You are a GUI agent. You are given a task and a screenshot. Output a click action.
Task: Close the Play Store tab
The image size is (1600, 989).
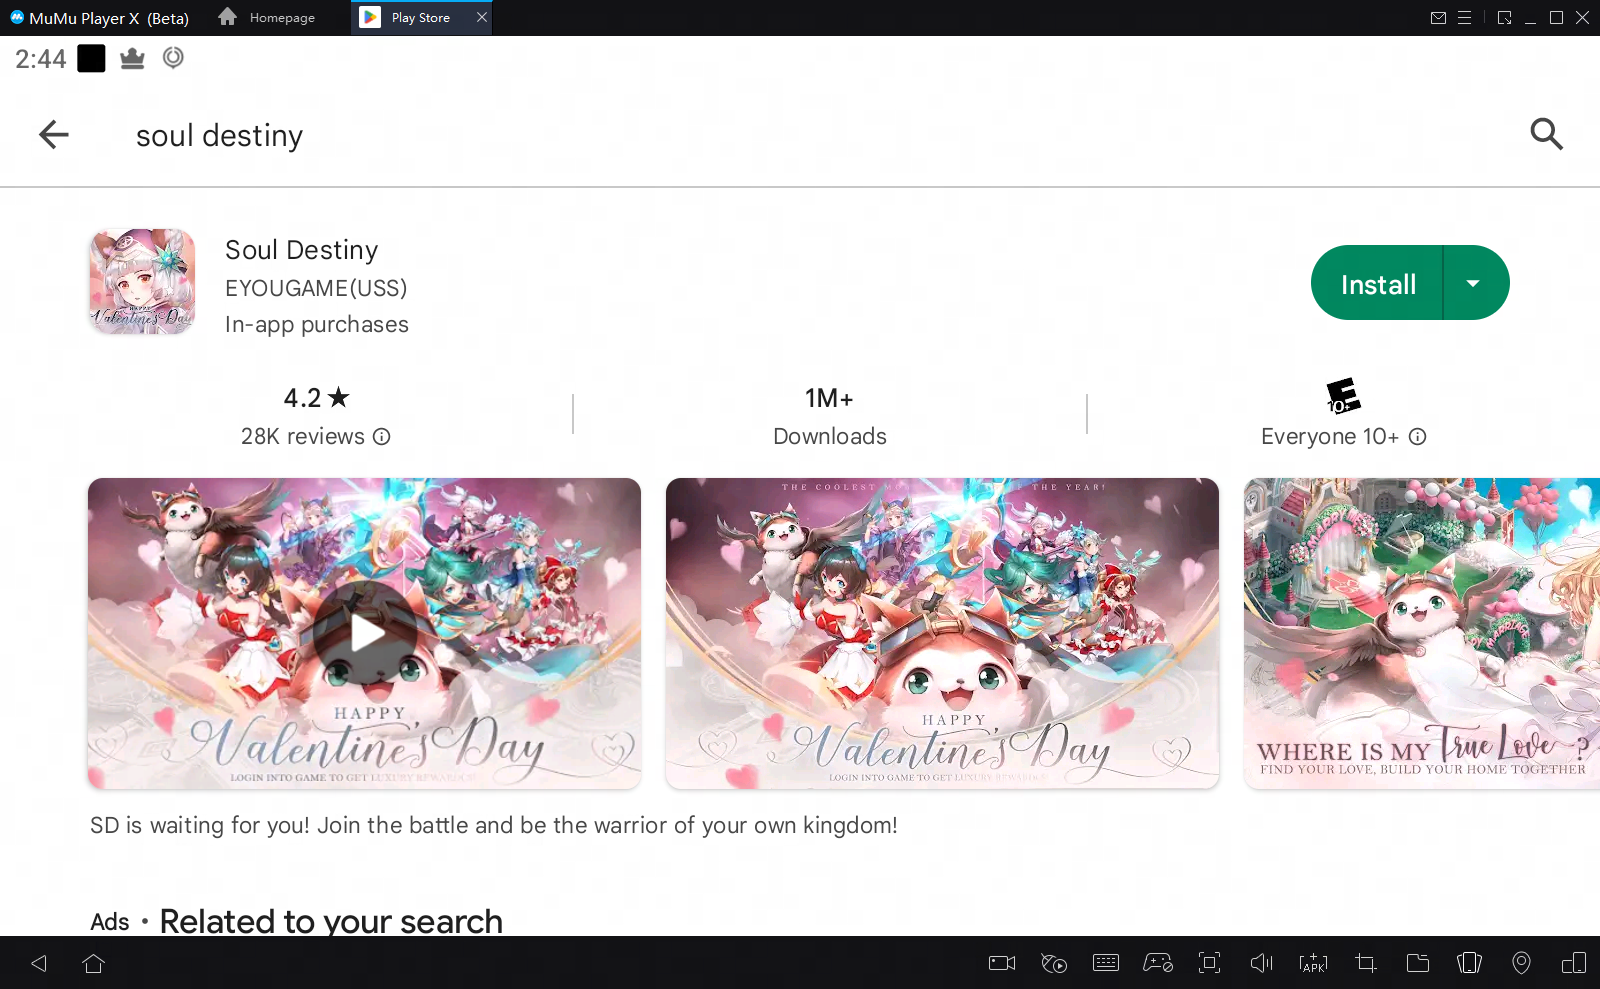pos(481,18)
